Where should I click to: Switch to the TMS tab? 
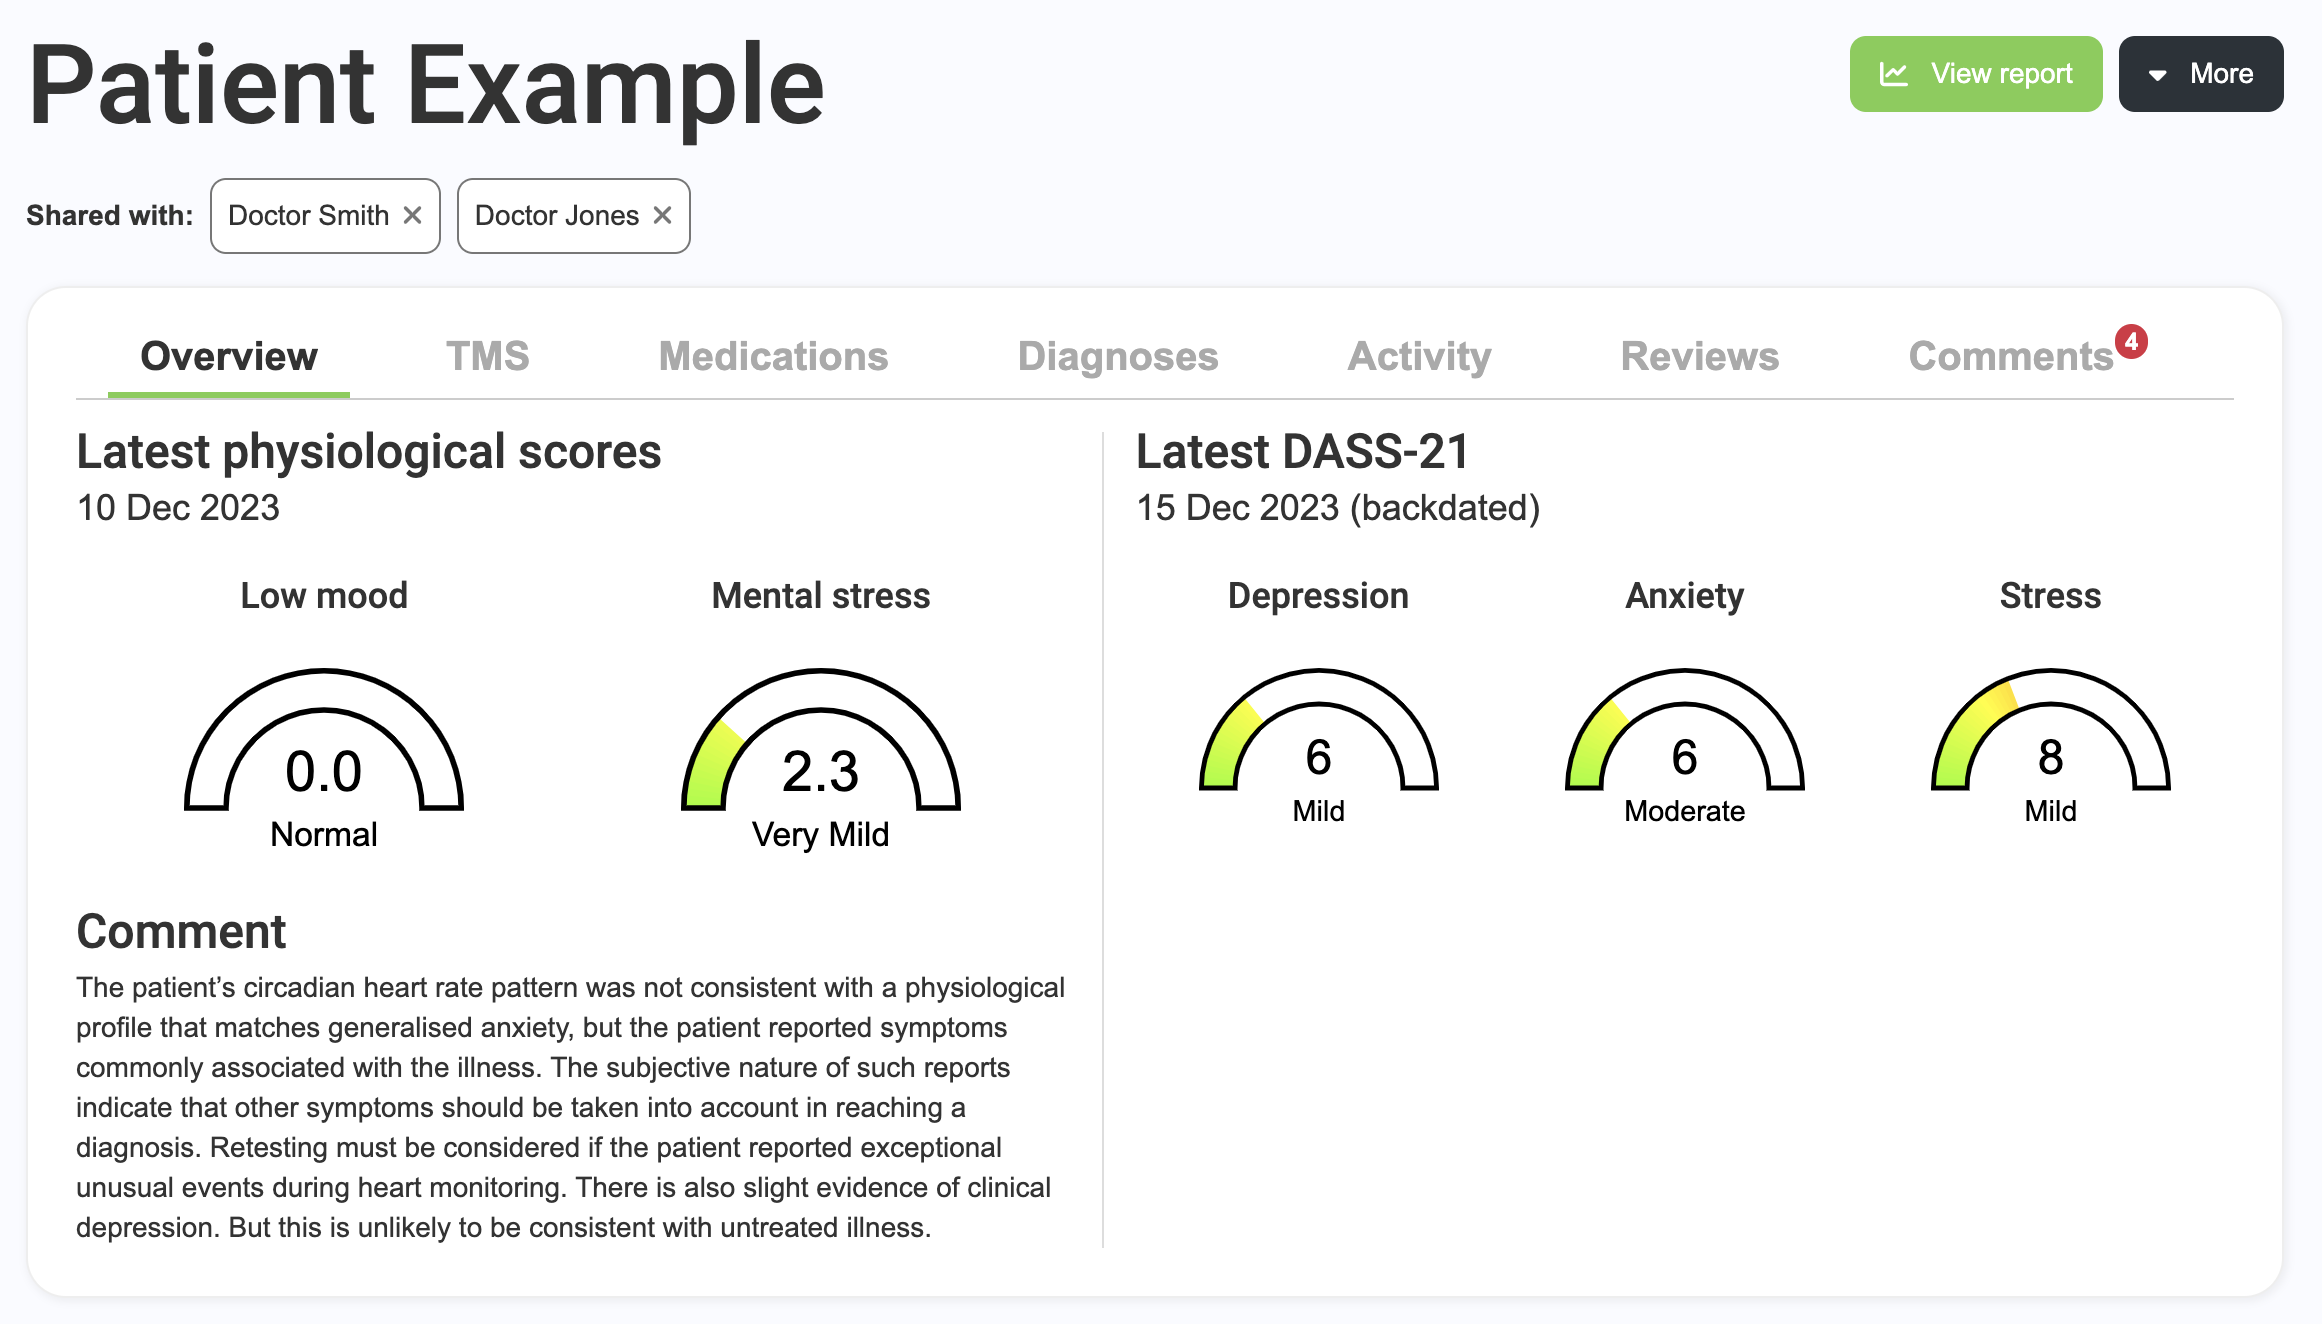pos(487,356)
